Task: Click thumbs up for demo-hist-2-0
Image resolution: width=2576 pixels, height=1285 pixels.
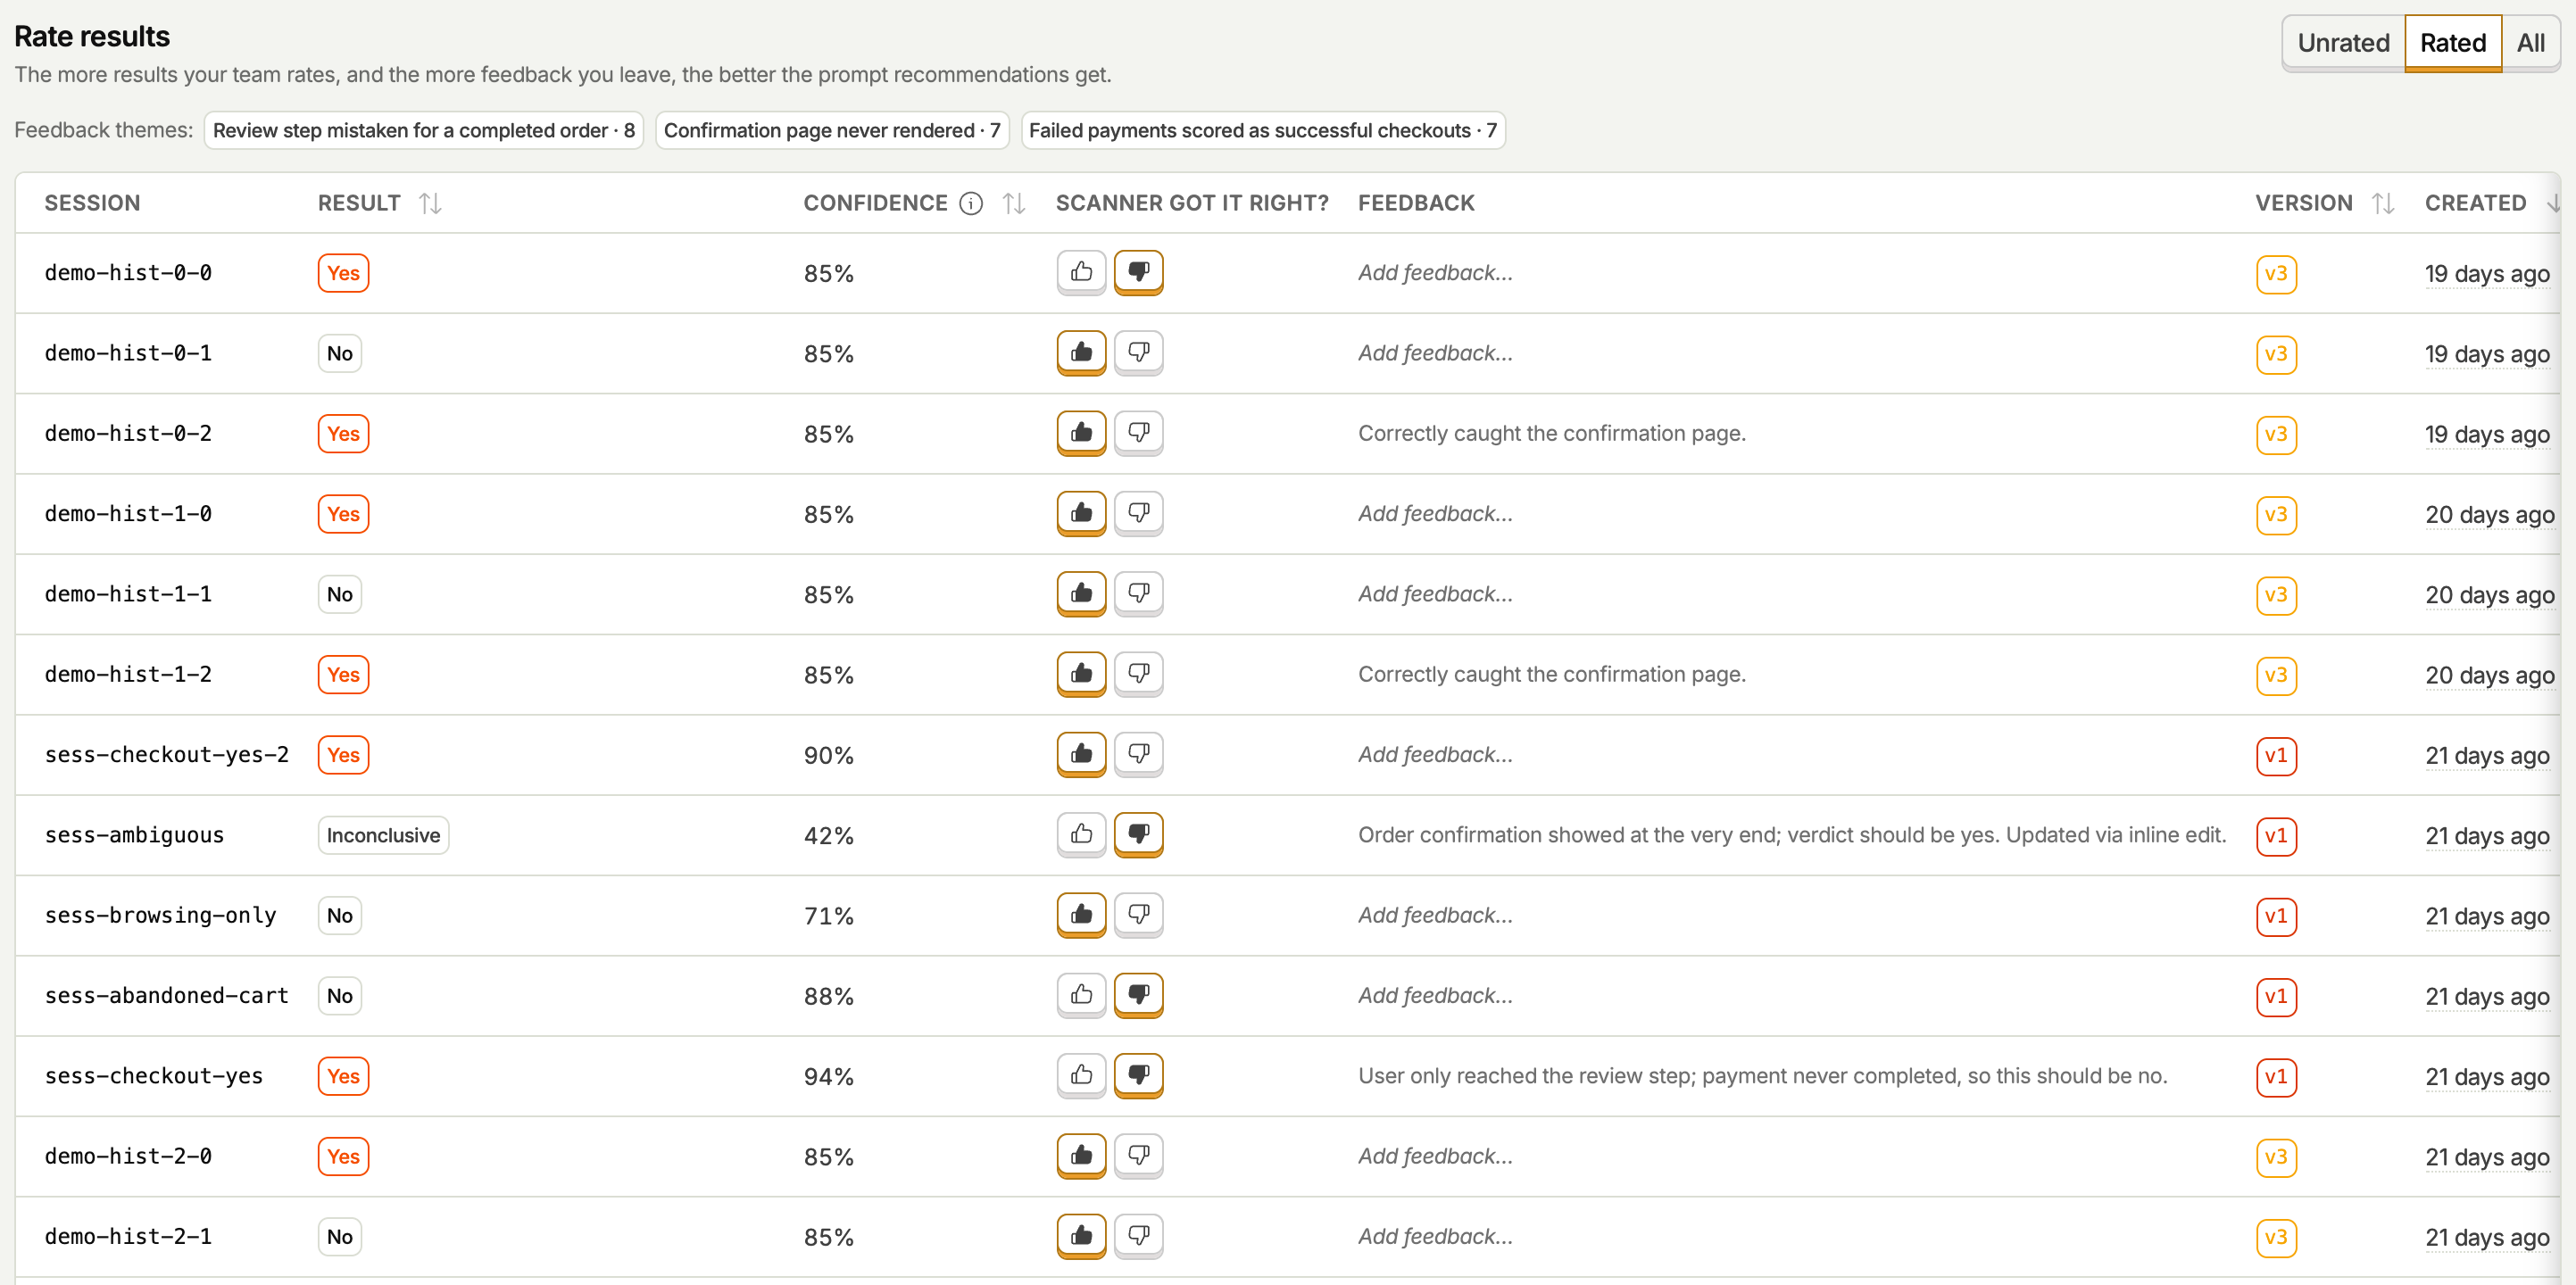Action: [x=1081, y=1156]
